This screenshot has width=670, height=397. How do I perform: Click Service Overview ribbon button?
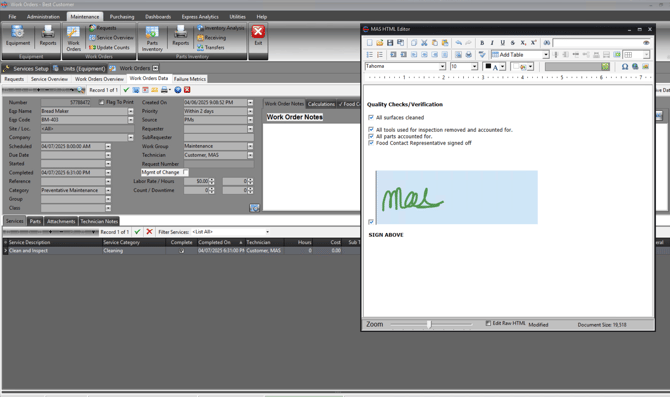(x=111, y=38)
